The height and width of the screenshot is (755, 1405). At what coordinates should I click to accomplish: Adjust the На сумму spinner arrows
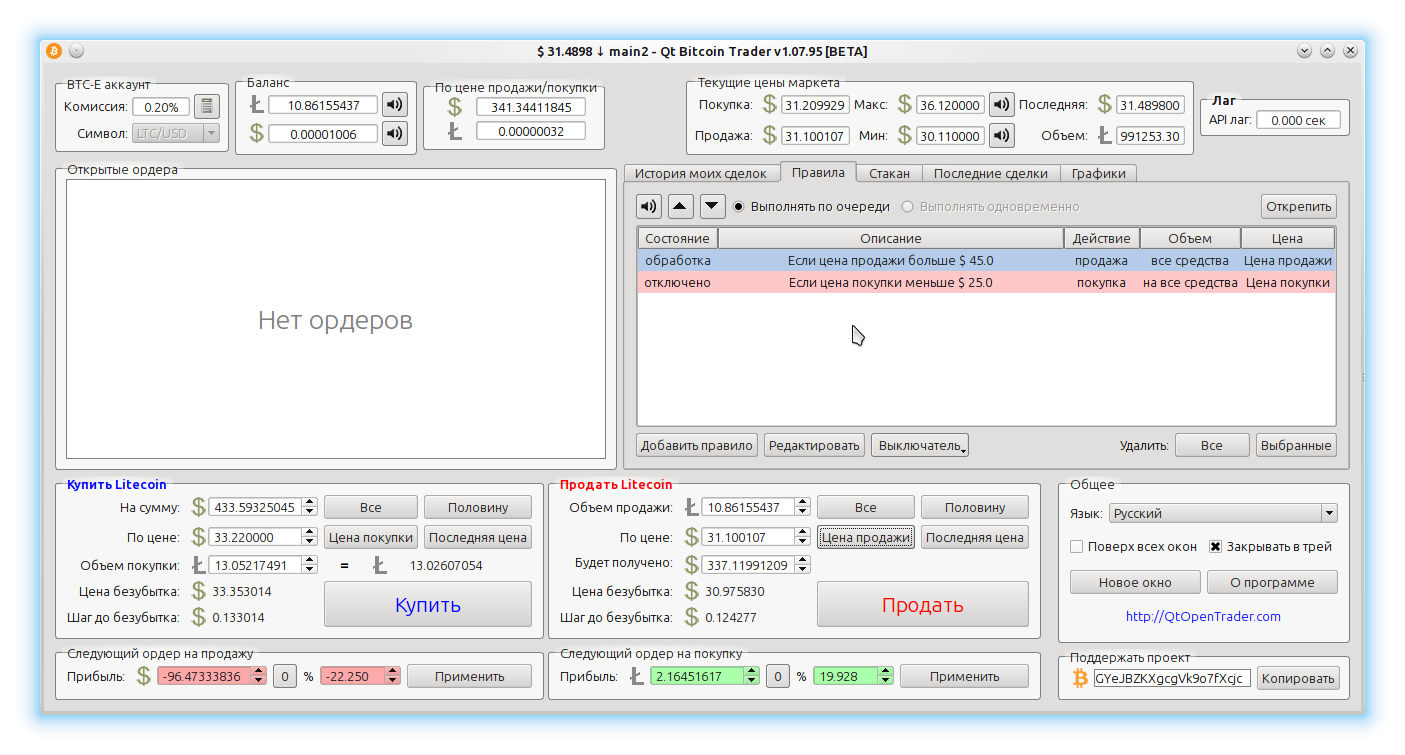pyautogui.click(x=310, y=507)
